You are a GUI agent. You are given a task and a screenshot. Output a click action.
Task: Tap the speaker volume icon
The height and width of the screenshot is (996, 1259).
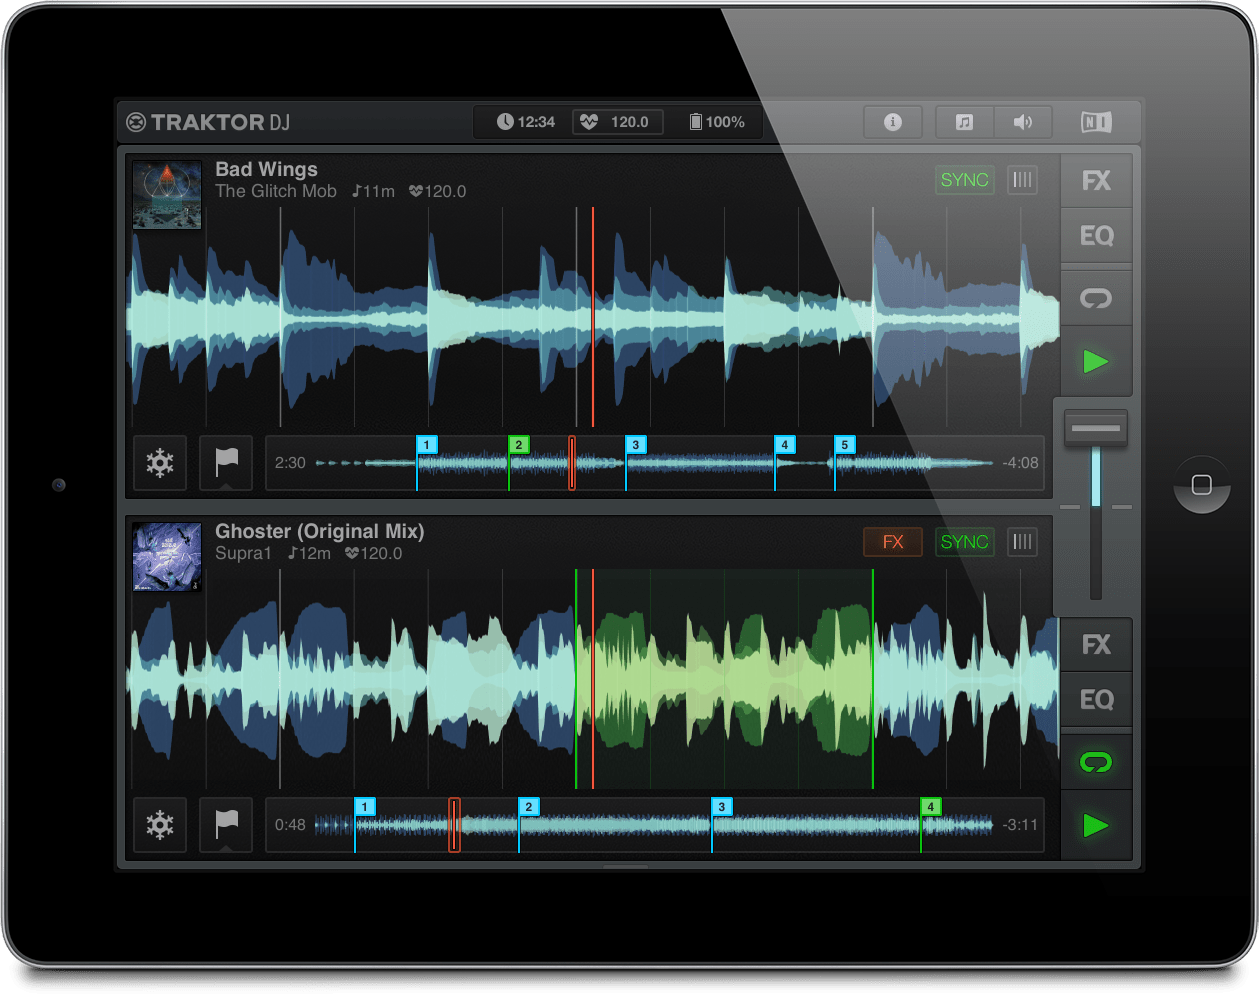[x=1022, y=122]
